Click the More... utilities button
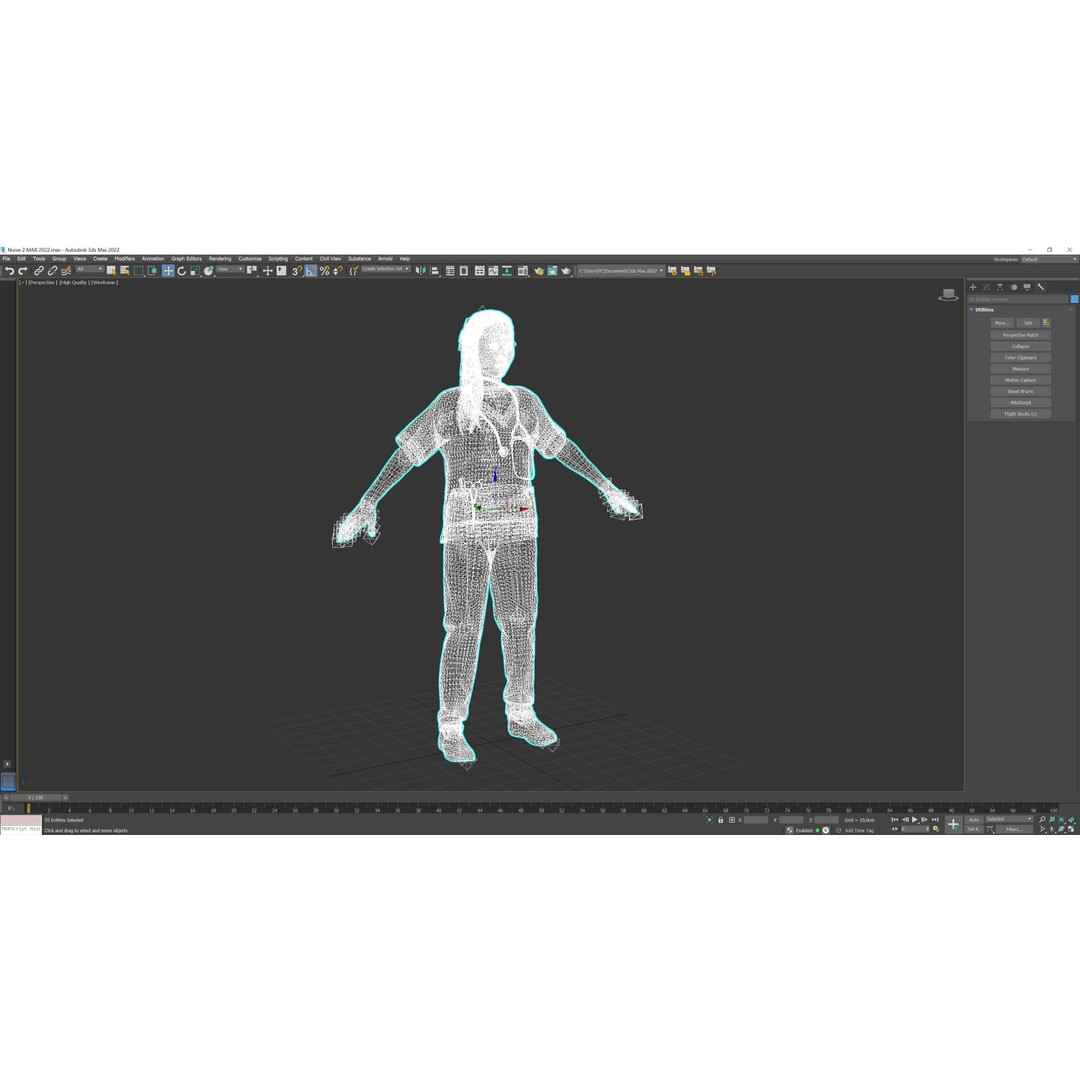1080x1080 pixels. tap(1002, 323)
